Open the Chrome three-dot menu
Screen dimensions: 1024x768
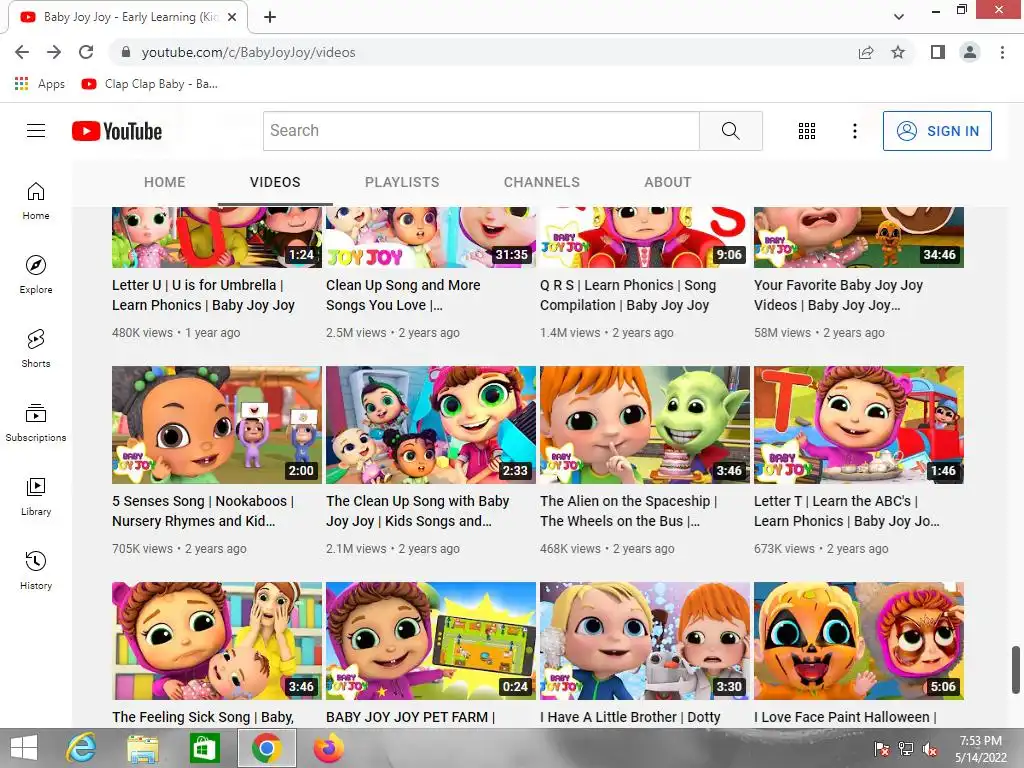tap(1002, 52)
